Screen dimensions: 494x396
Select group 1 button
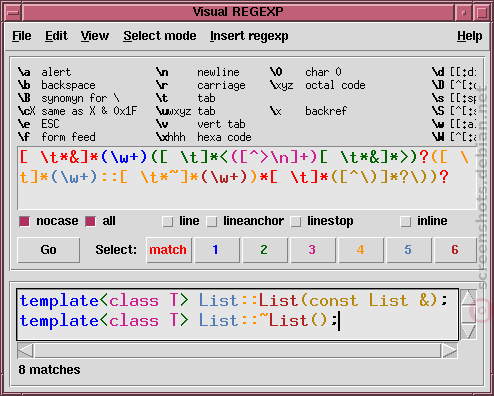point(217,250)
